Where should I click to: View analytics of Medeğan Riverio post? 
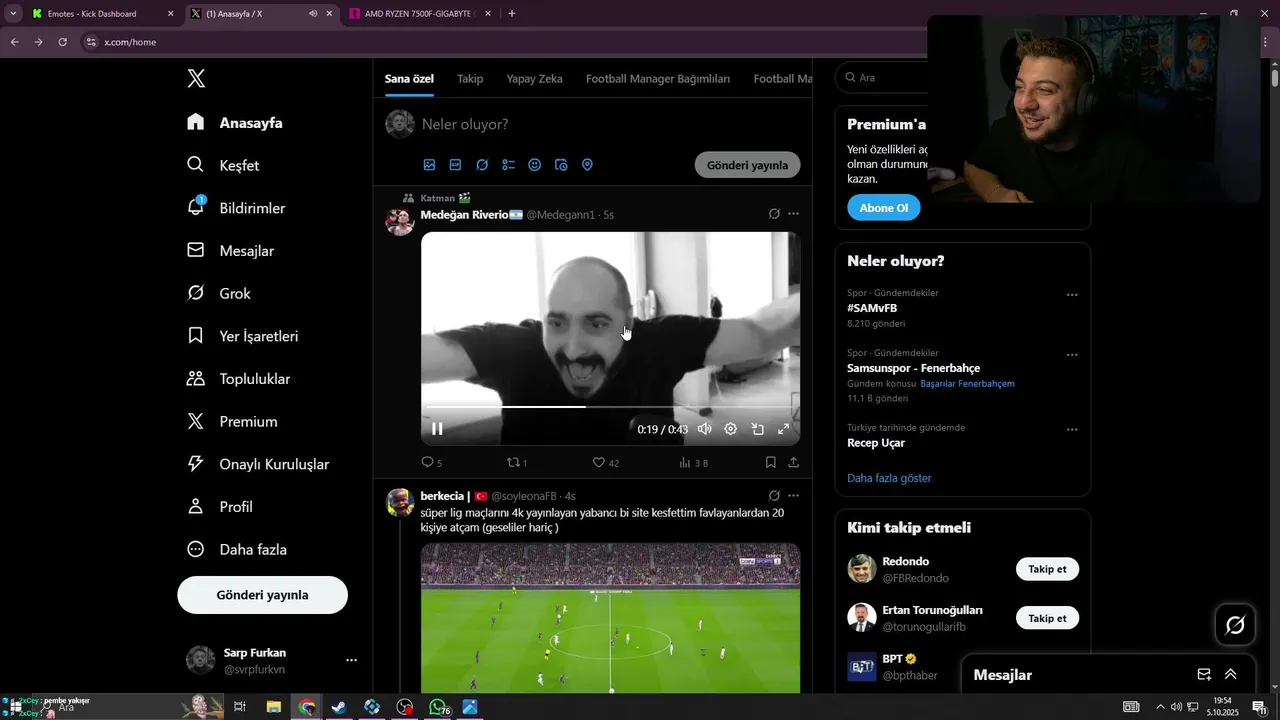(693, 462)
